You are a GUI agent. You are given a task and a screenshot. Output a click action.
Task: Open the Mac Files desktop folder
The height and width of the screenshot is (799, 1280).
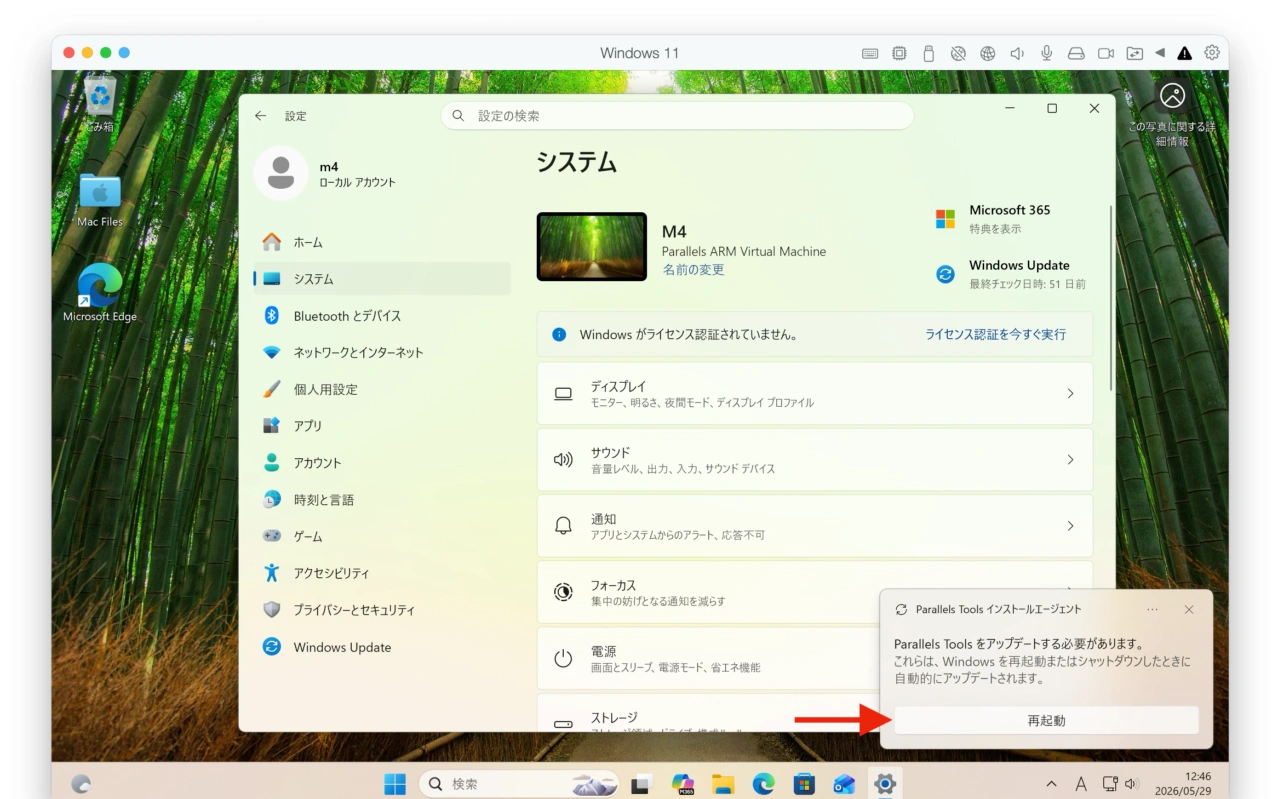pyautogui.click(x=100, y=200)
